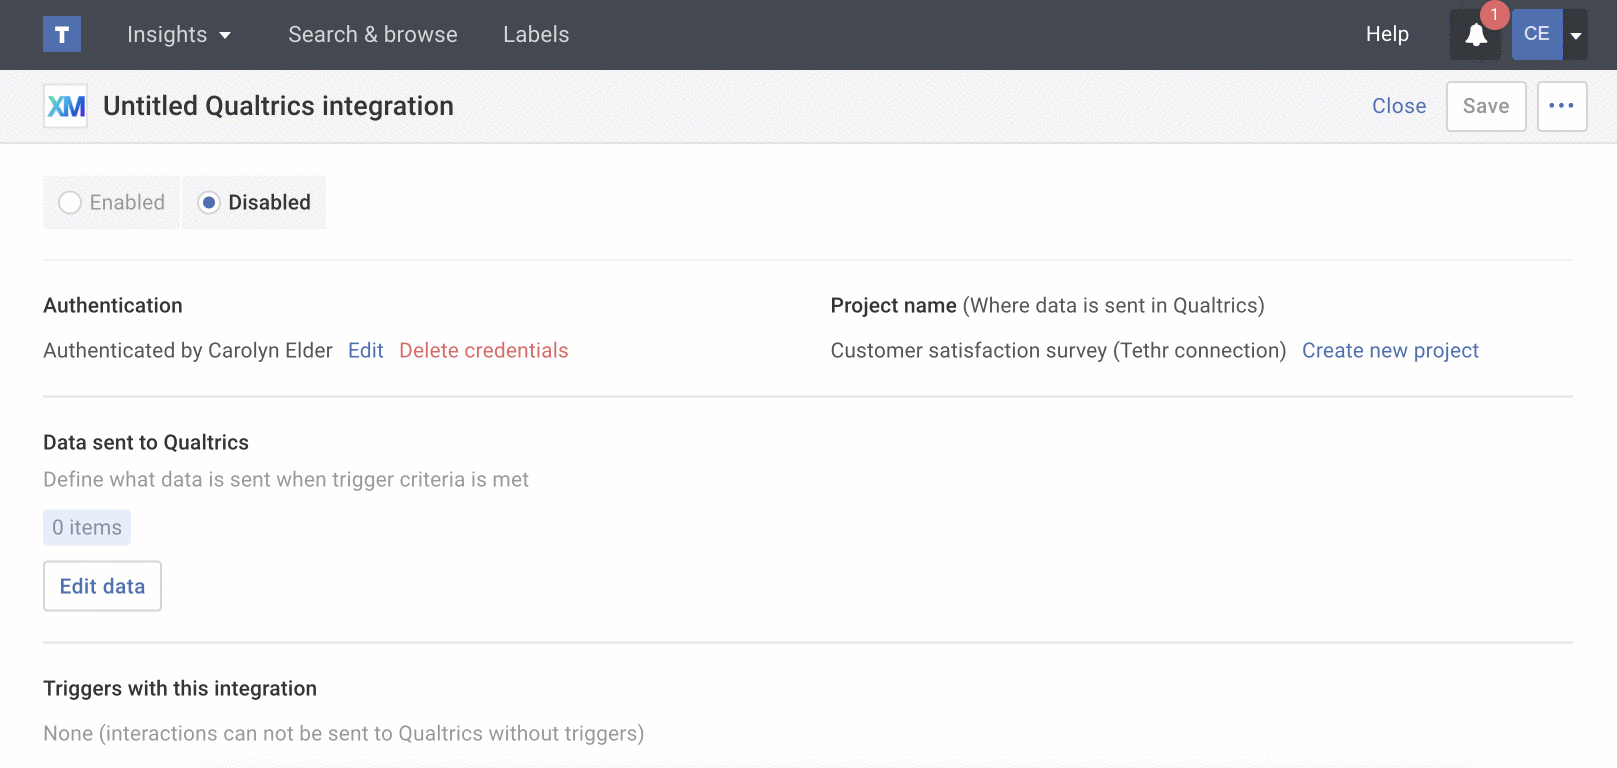Screen dimensions: 1617x768
Task: Click the Edit data button
Action: [102, 586]
